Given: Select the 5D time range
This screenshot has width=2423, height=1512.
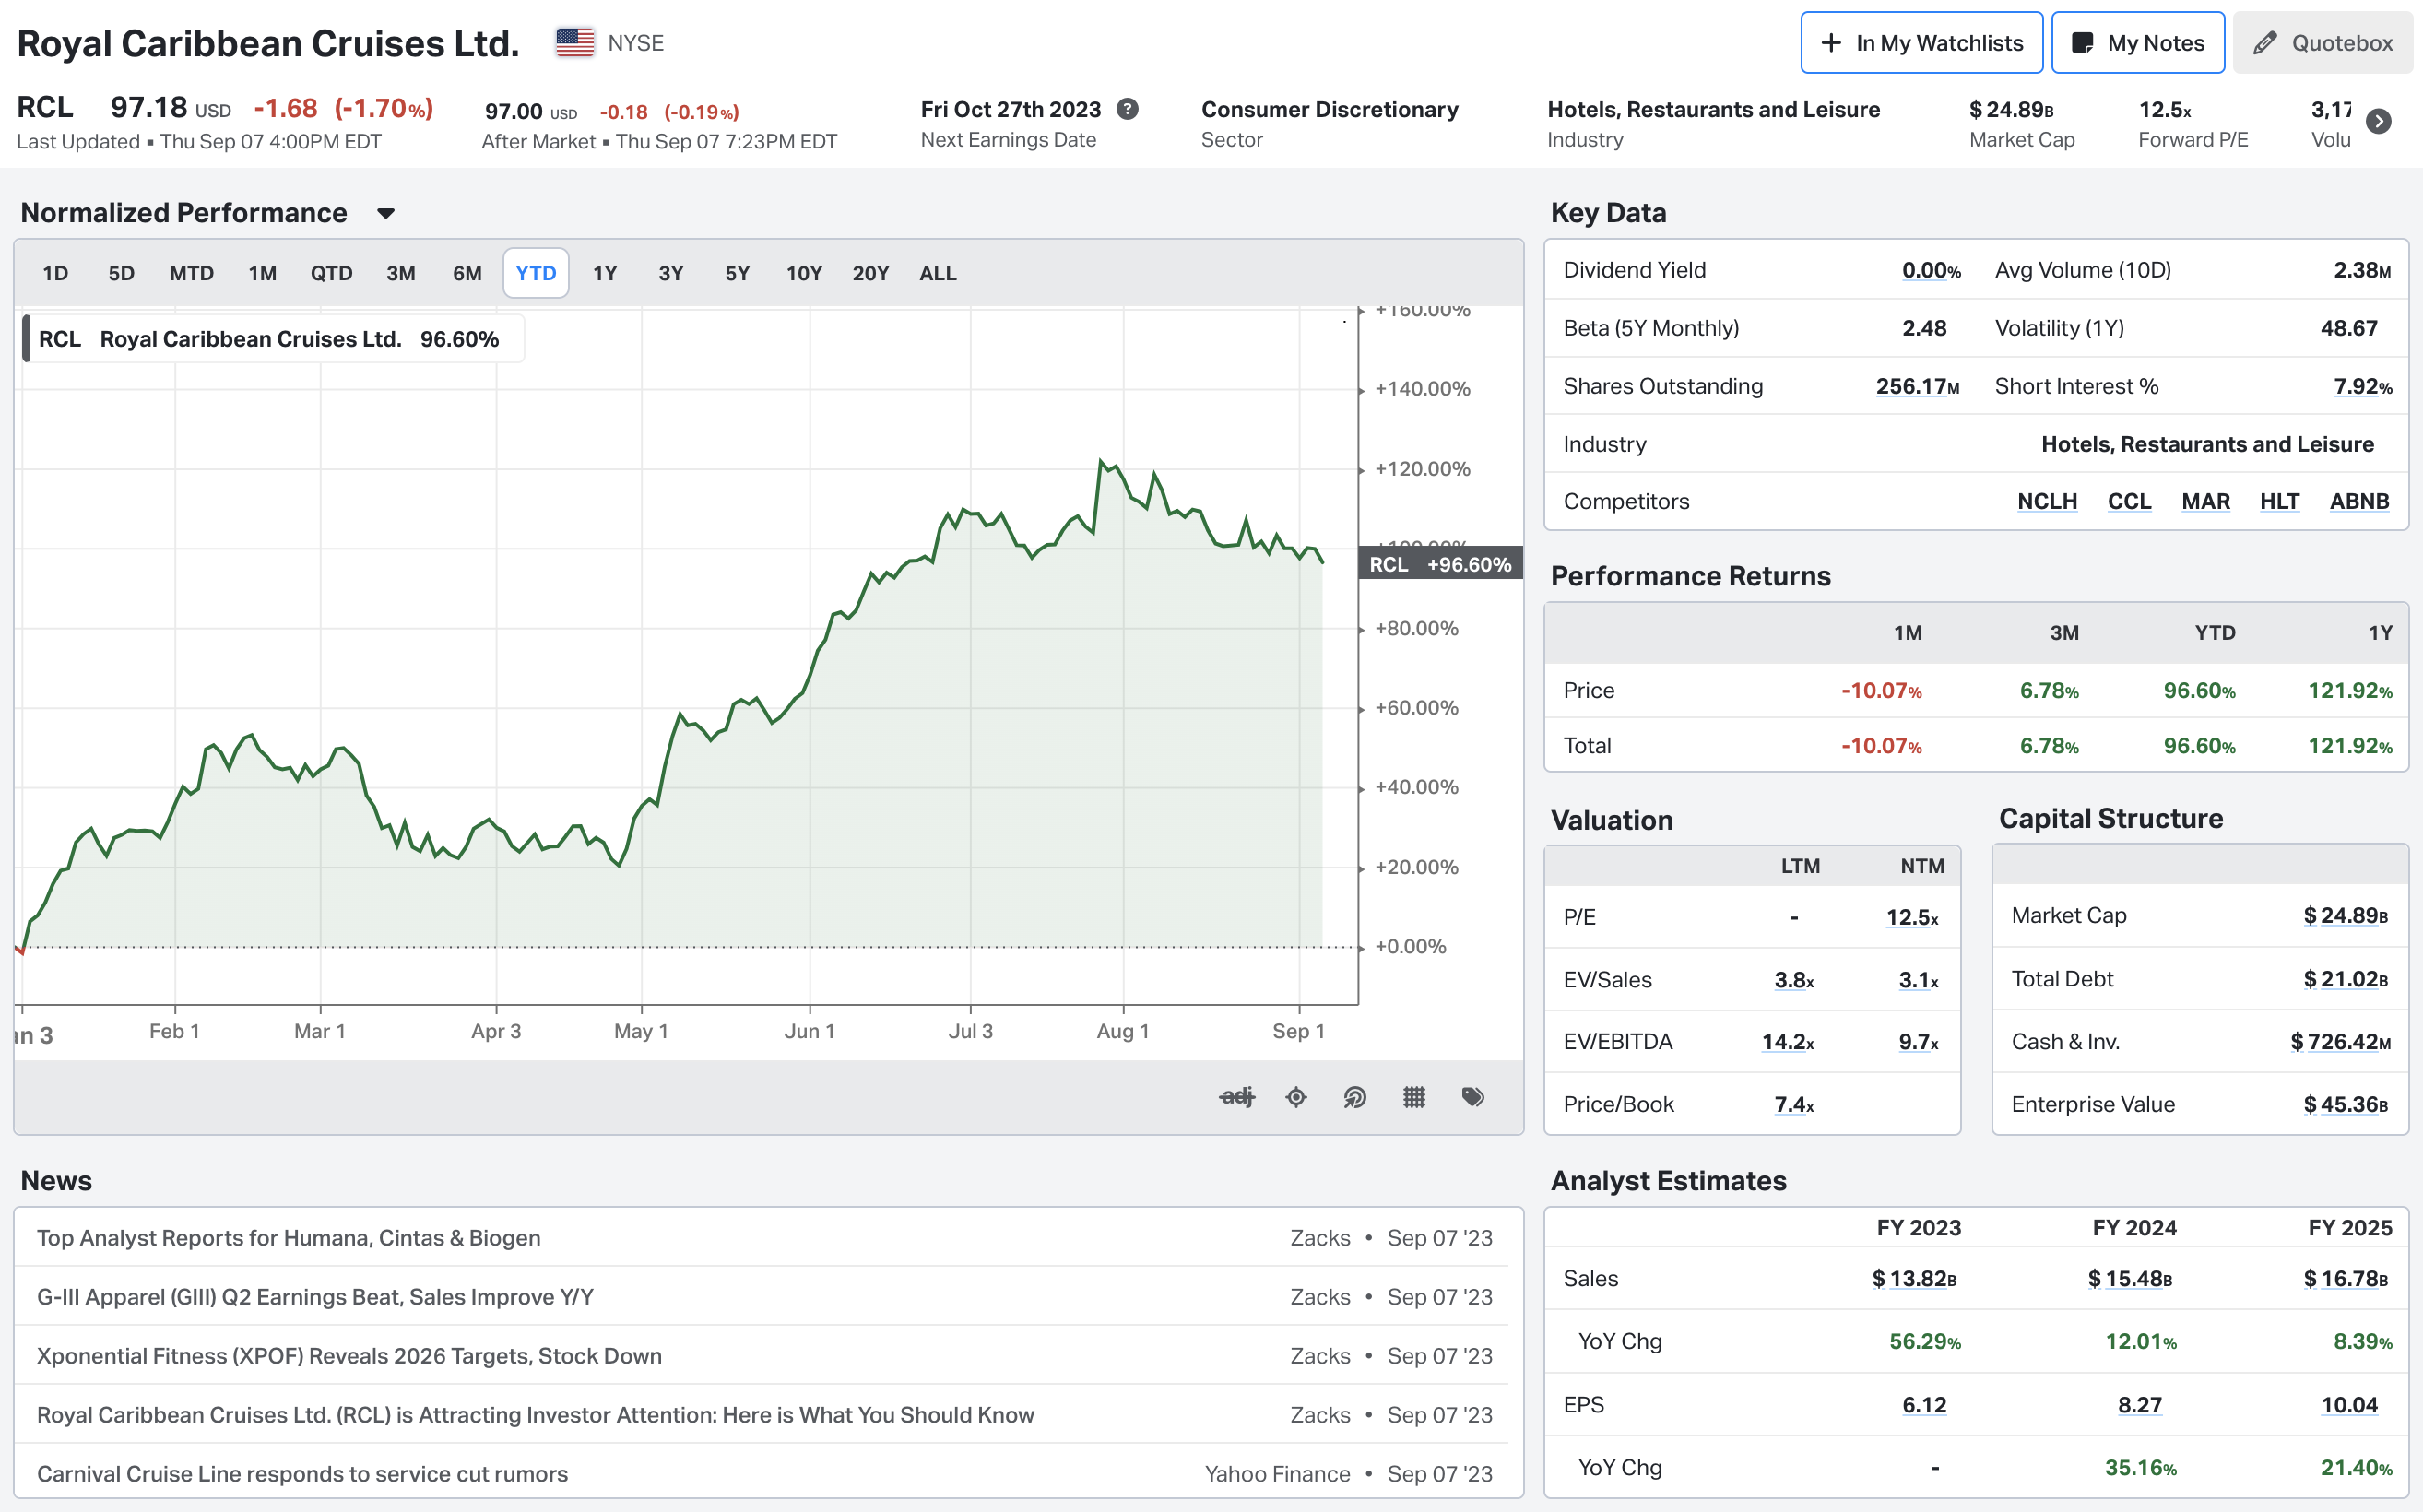Looking at the screenshot, I should 121,273.
